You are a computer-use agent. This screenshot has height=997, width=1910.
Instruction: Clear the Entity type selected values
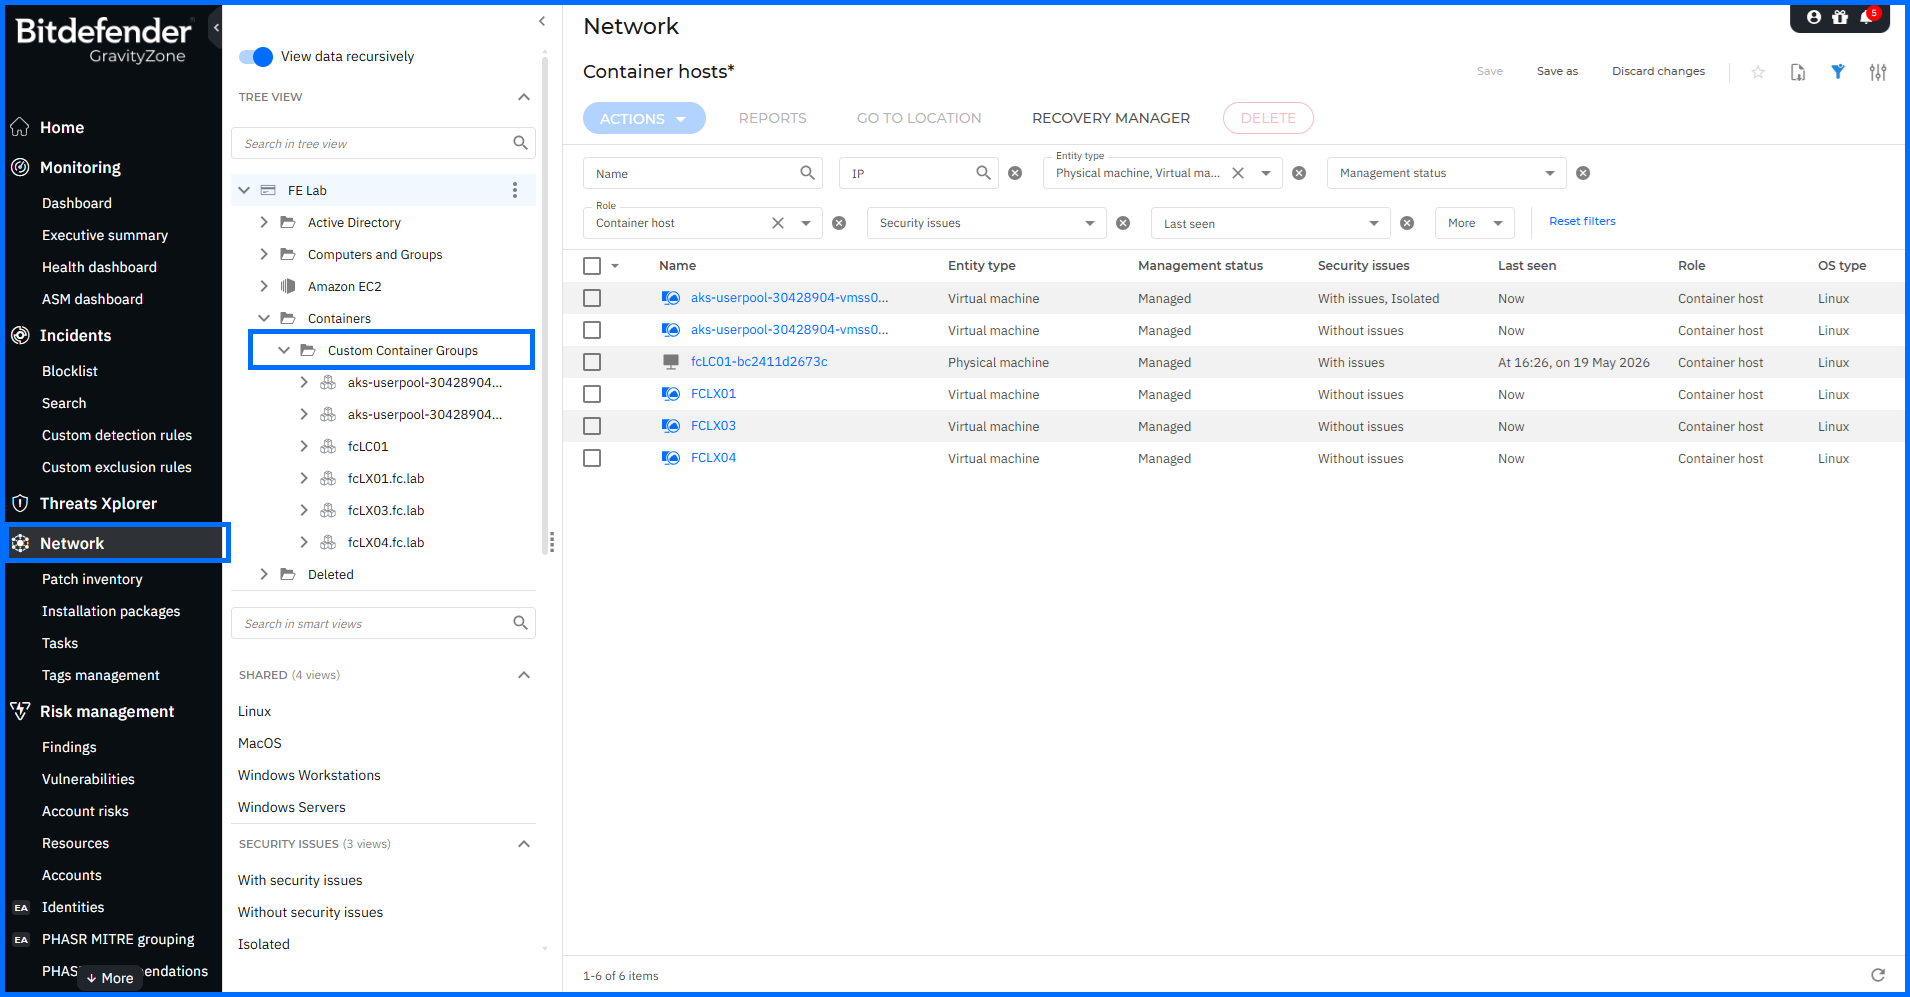click(x=1238, y=173)
